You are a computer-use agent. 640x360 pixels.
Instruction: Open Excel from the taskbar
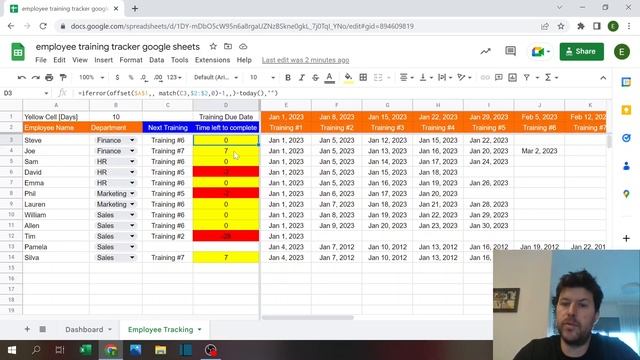tap(86, 350)
